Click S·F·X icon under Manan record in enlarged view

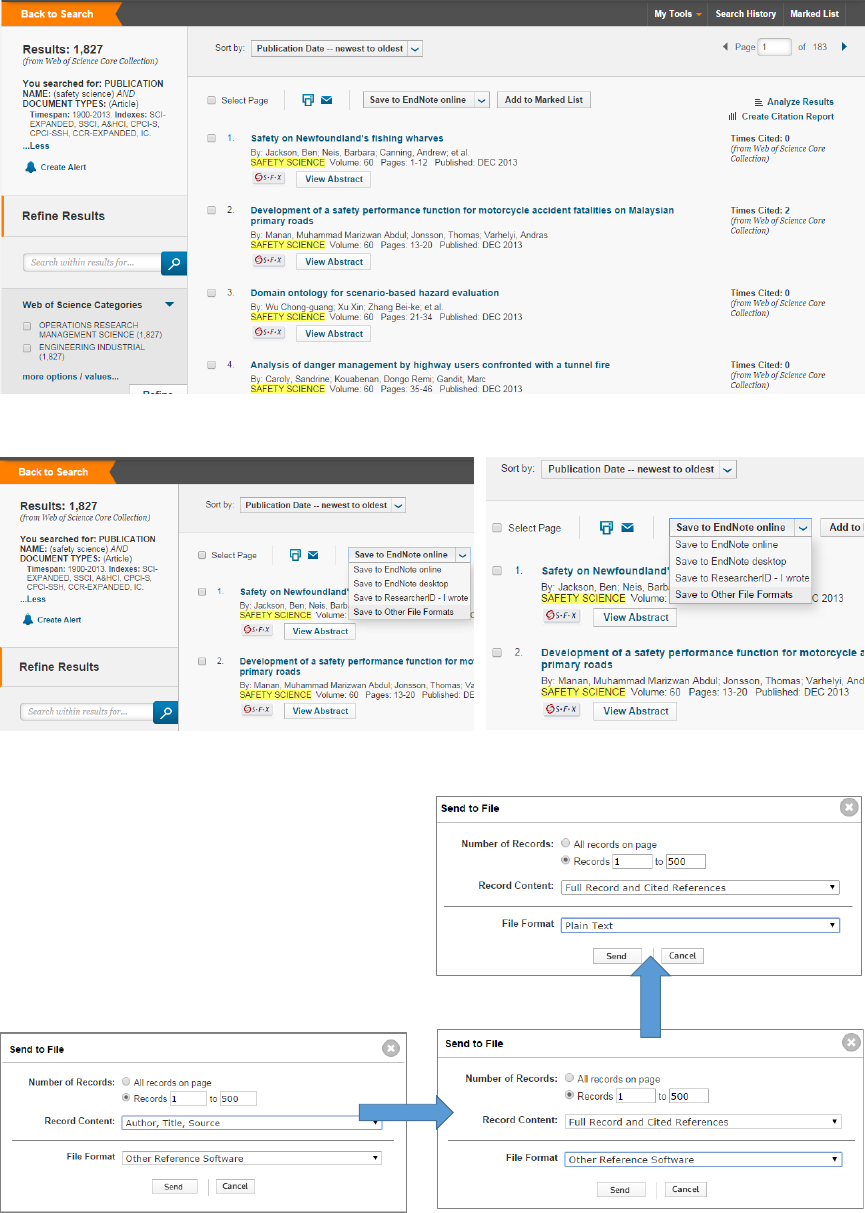click(x=562, y=709)
